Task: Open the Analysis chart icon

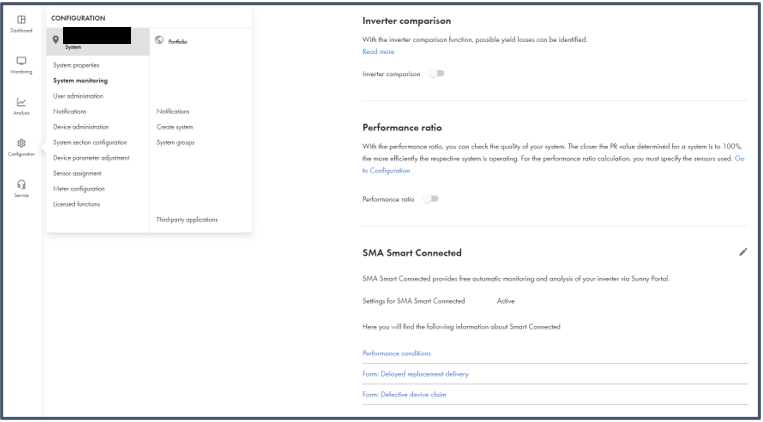Action: coord(21,103)
